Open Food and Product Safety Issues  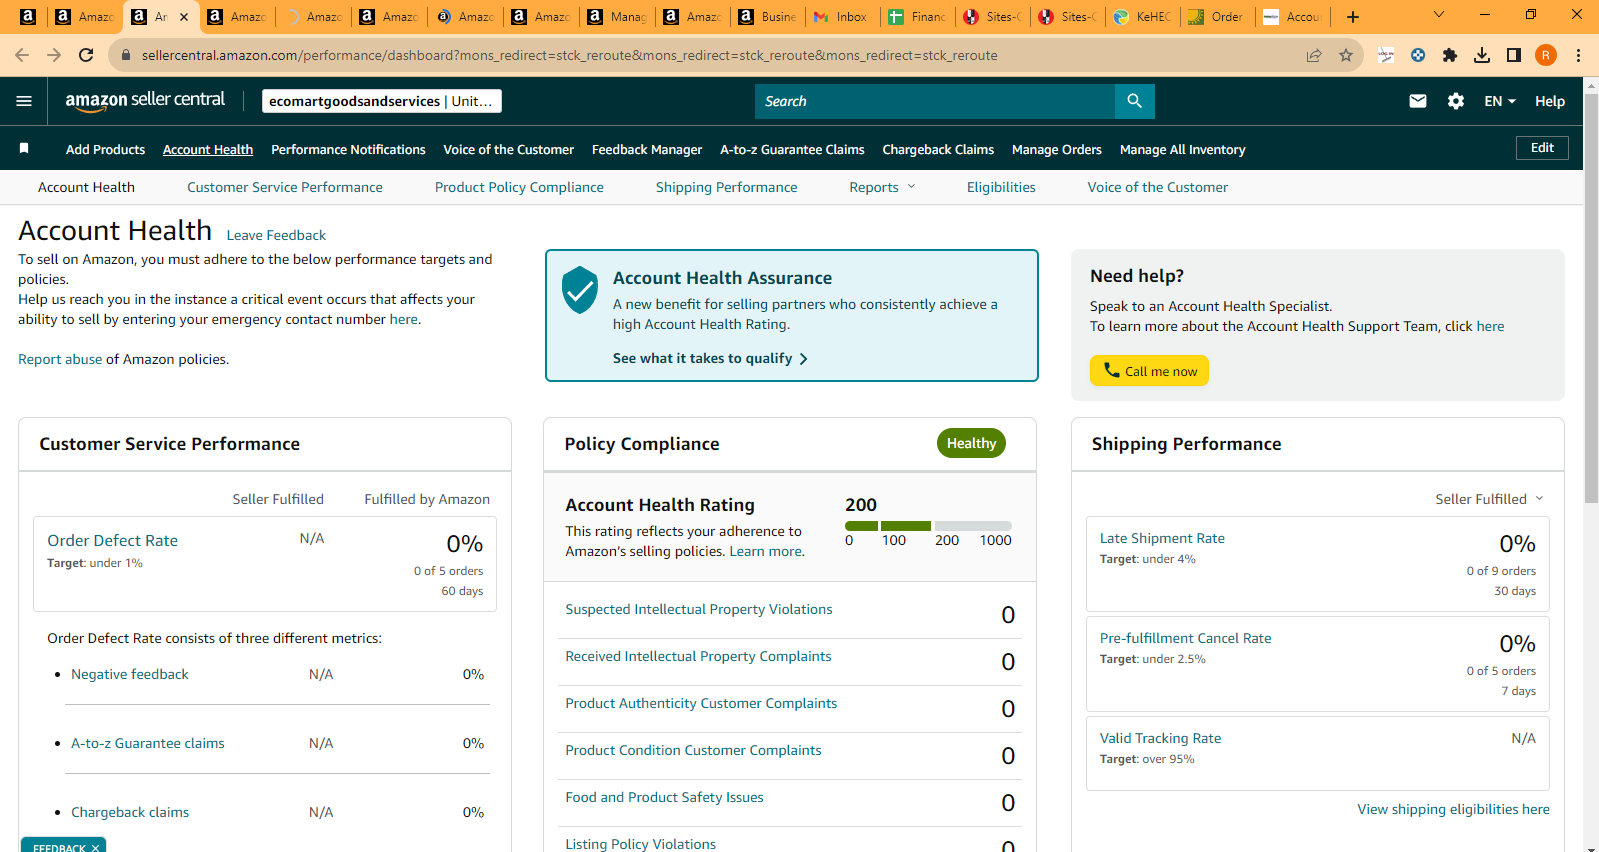pos(664,797)
